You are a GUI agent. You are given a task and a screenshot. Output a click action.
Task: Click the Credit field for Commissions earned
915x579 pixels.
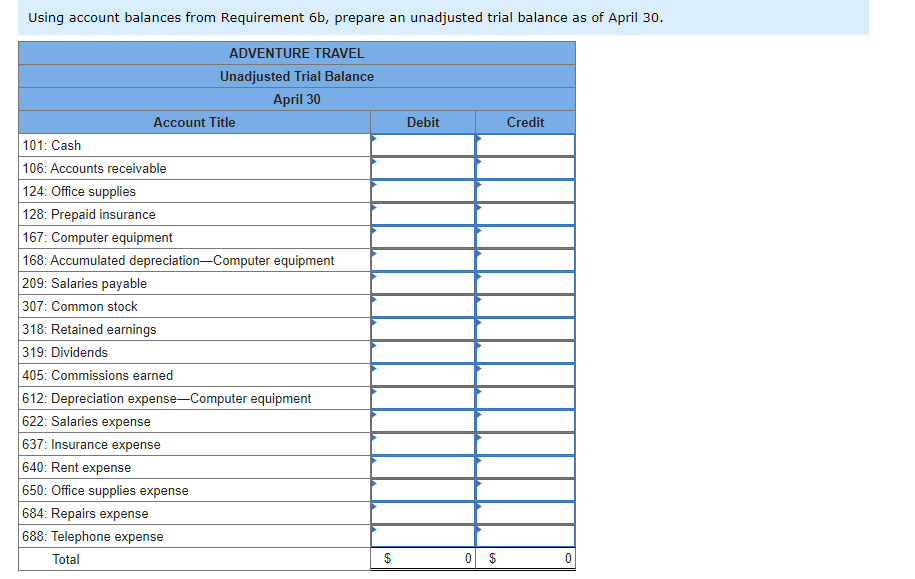click(525, 375)
